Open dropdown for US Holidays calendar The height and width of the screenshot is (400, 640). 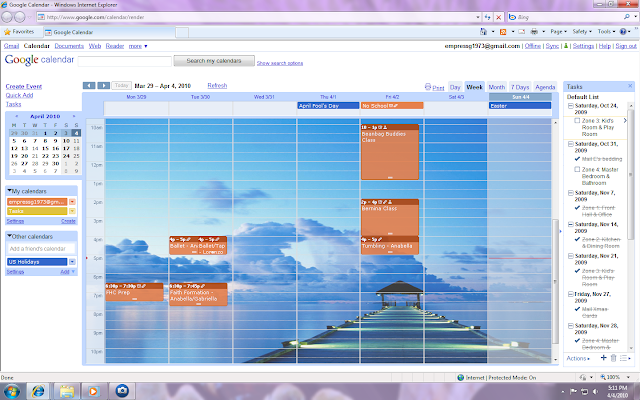72,262
